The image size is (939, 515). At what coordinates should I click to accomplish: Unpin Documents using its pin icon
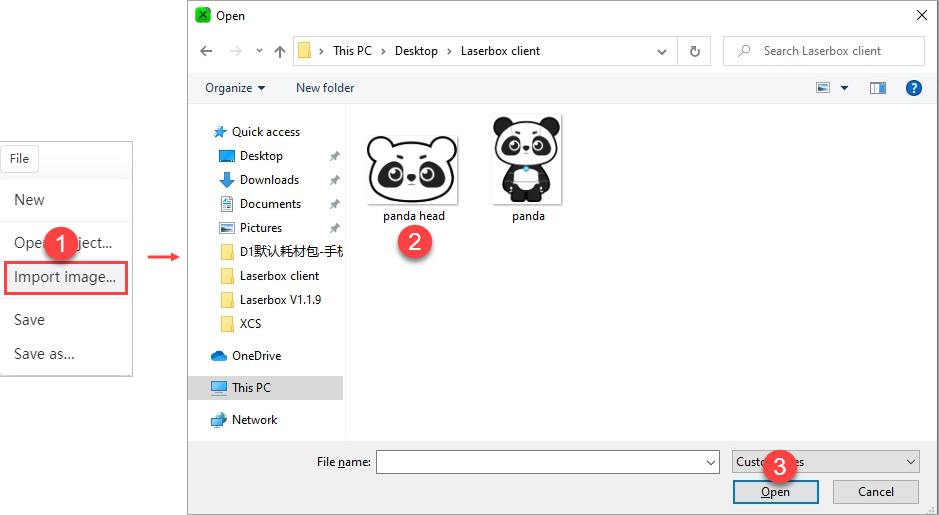pos(335,204)
